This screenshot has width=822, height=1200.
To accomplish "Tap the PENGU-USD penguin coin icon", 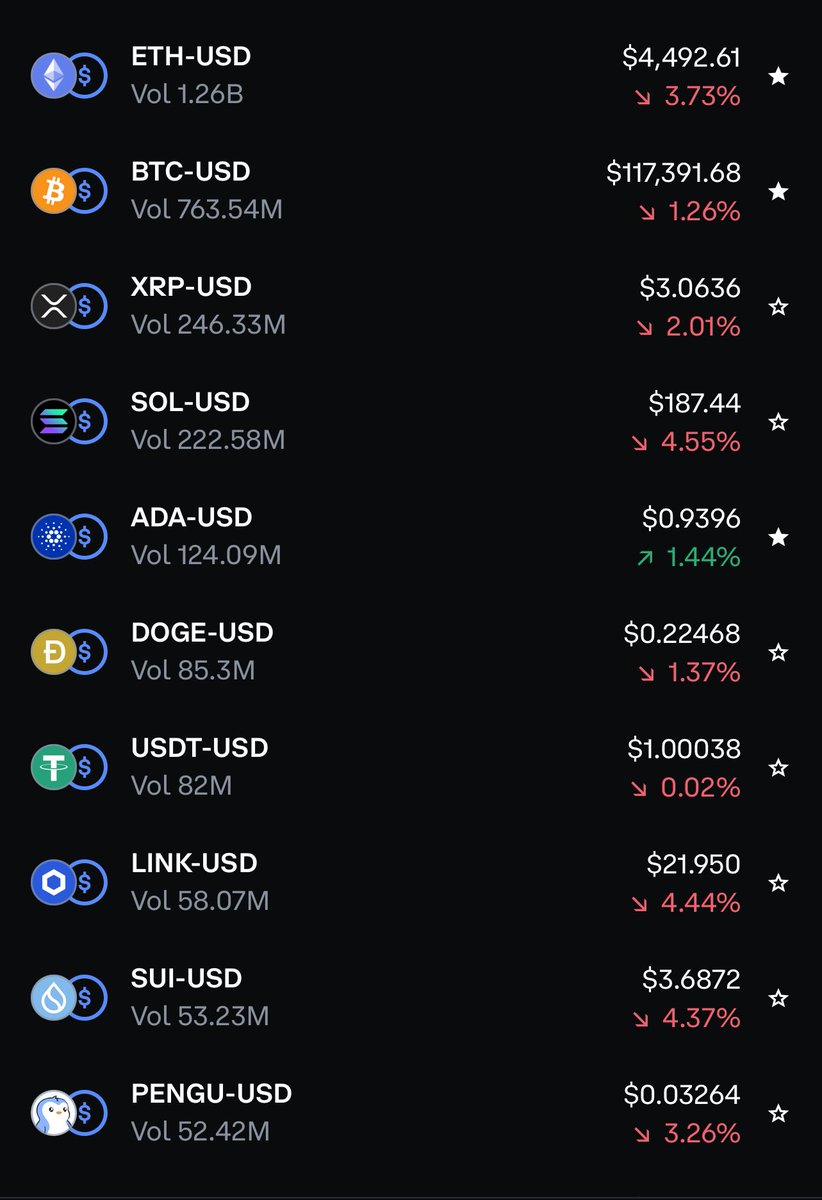I will tap(55, 1113).
